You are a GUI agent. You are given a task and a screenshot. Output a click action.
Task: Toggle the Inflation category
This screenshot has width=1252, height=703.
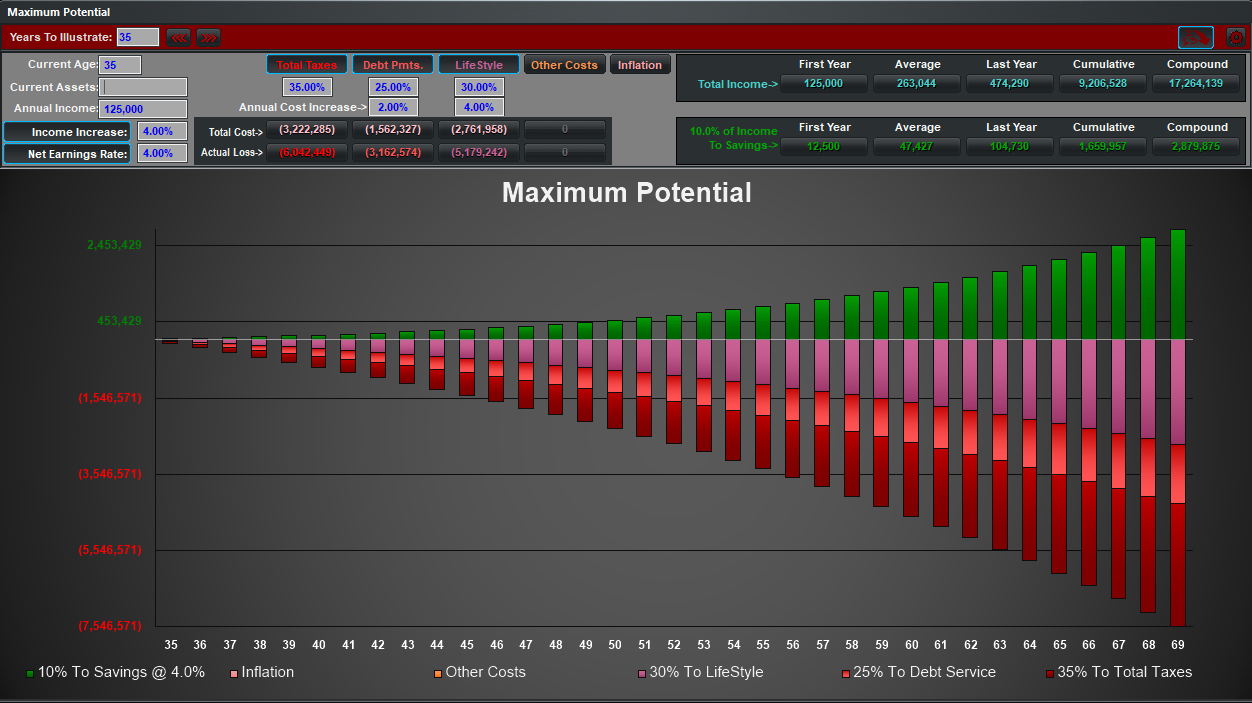[x=640, y=65]
